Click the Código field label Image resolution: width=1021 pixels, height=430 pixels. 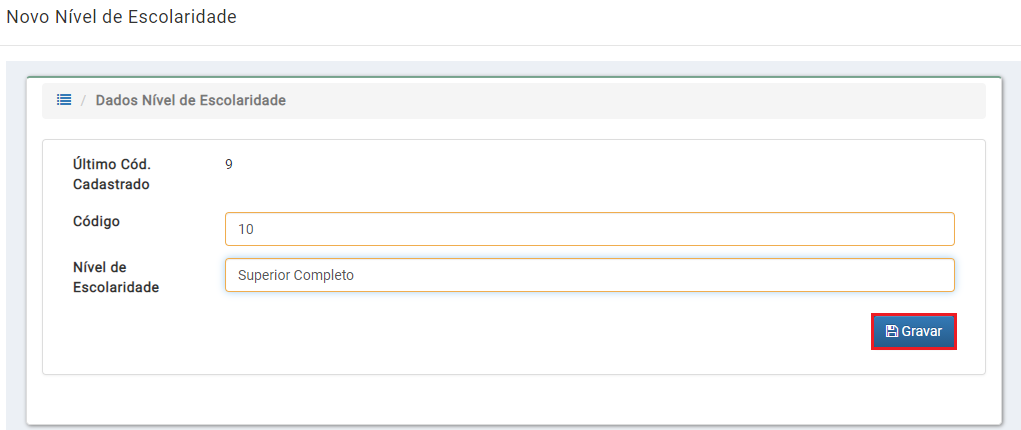tap(96, 222)
